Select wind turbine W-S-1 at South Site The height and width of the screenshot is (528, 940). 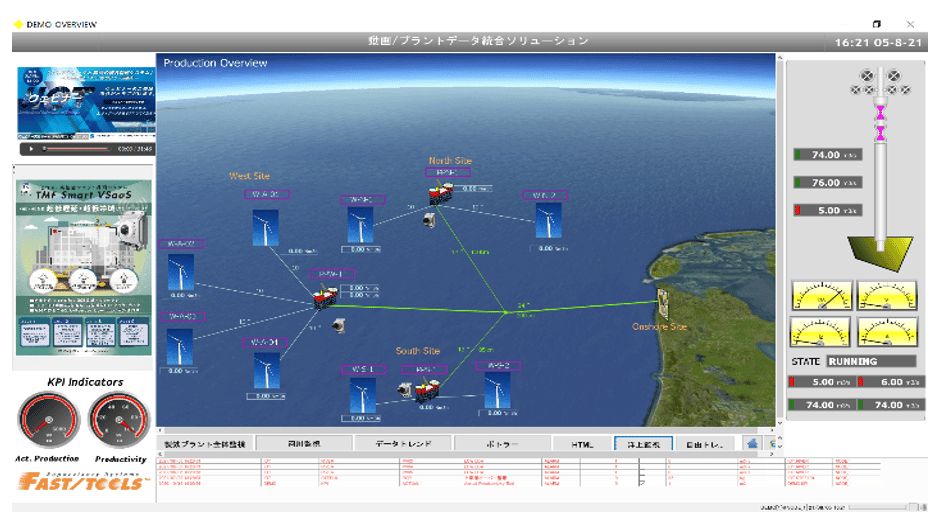click(362, 395)
